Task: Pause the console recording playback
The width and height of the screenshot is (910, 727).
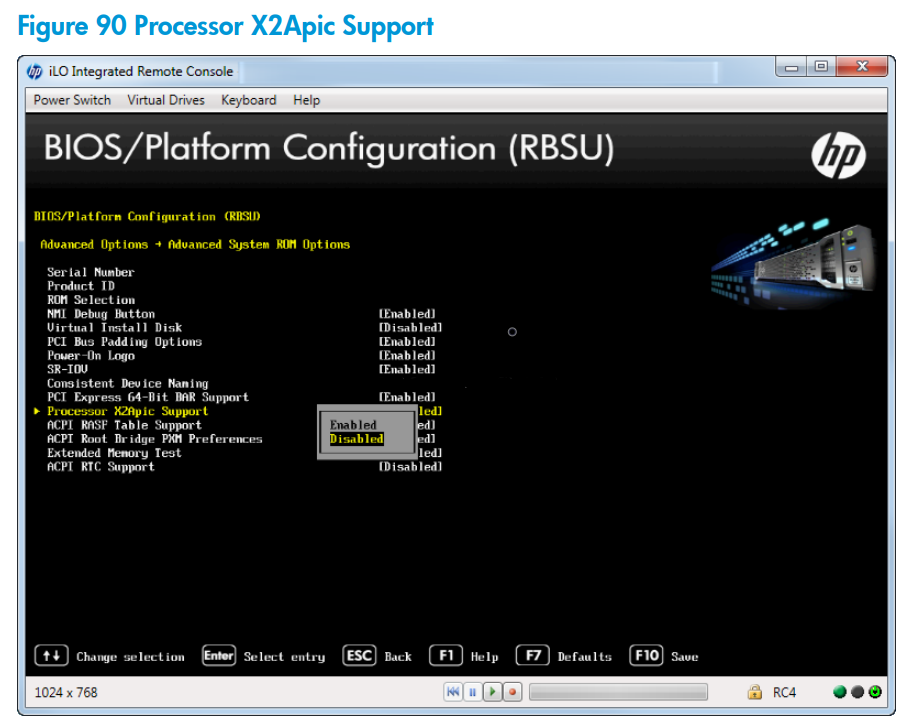Action: pos(472,692)
